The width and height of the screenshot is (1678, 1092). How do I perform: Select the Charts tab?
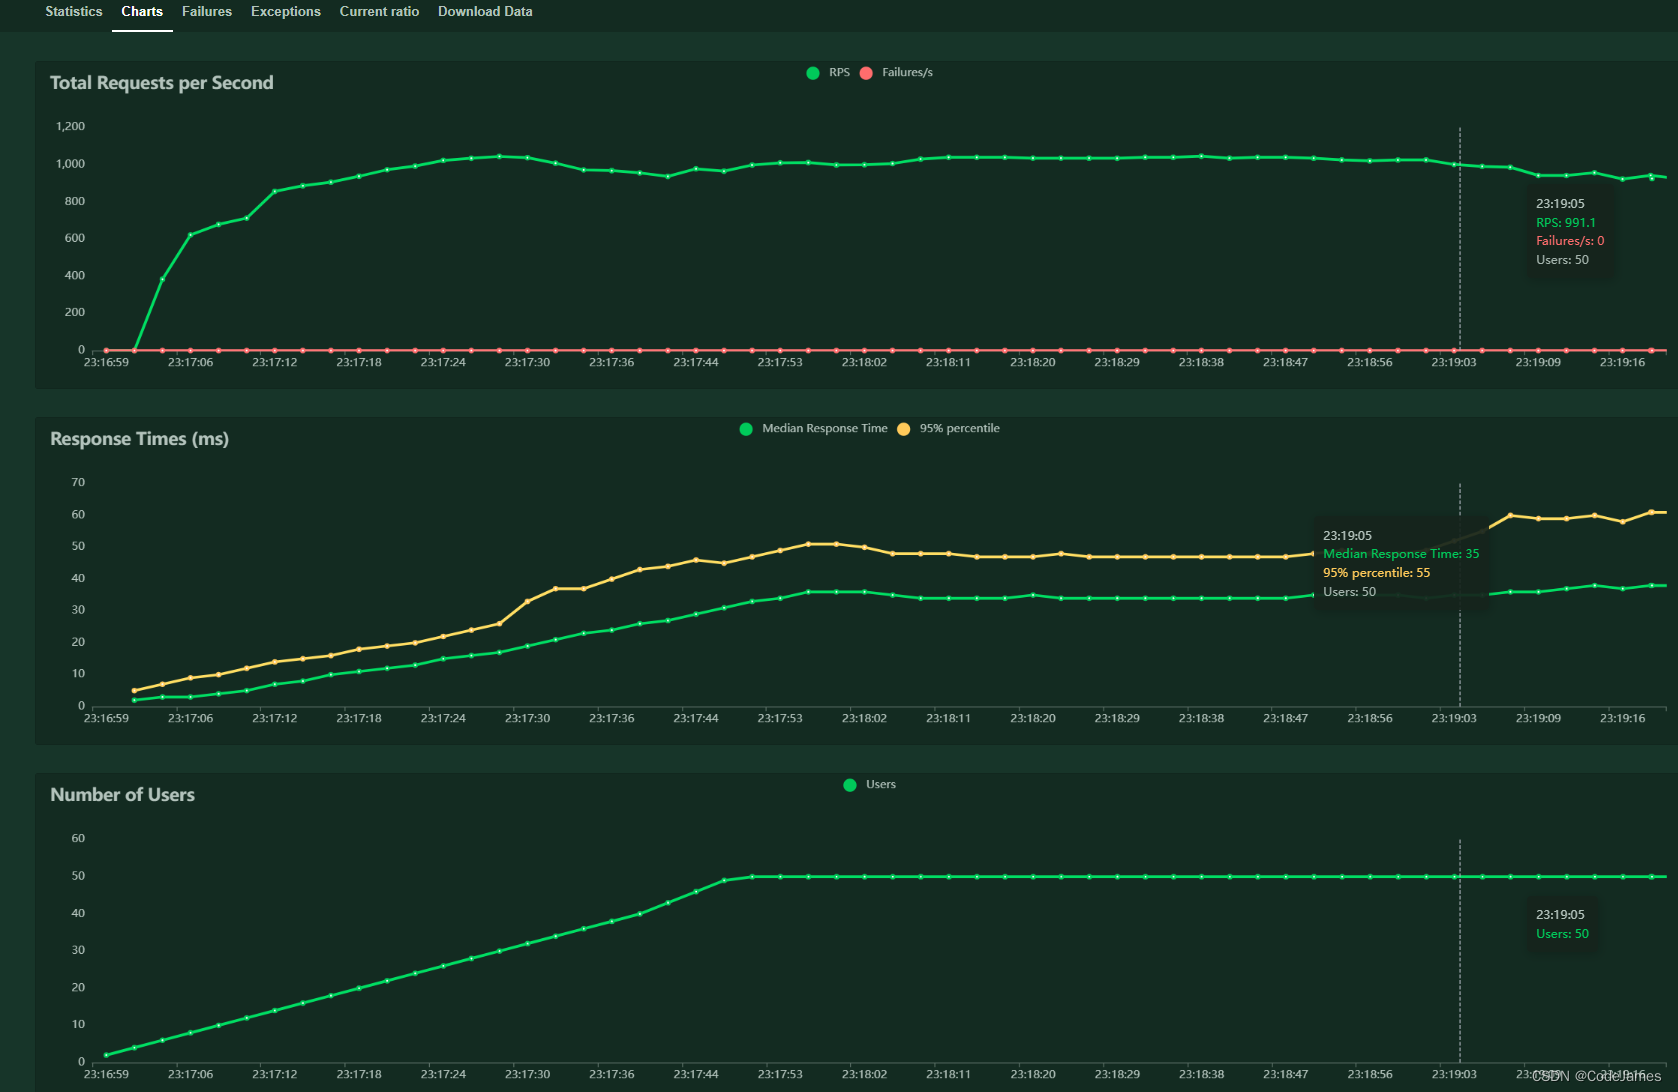pyautogui.click(x=142, y=12)
